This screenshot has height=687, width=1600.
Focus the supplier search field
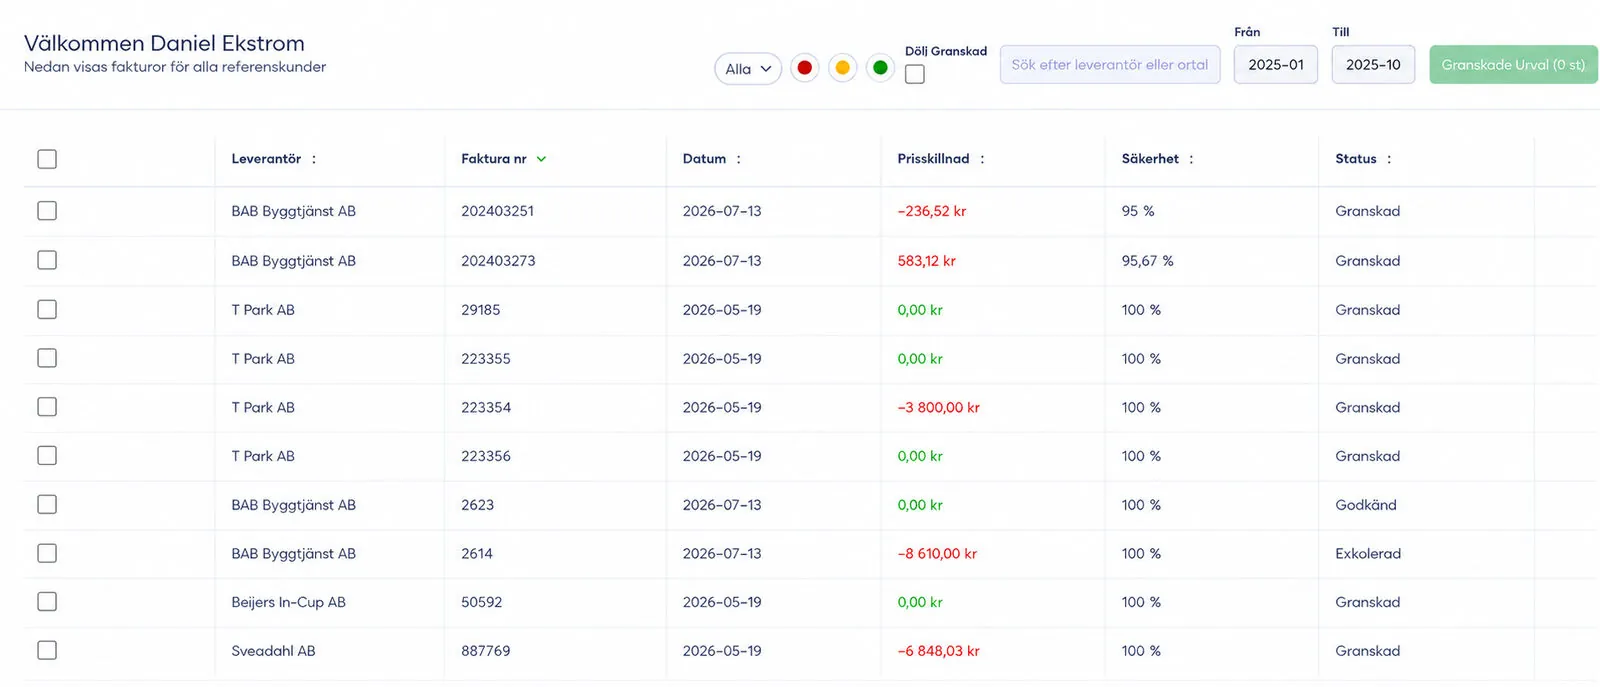coord(1110,64)
